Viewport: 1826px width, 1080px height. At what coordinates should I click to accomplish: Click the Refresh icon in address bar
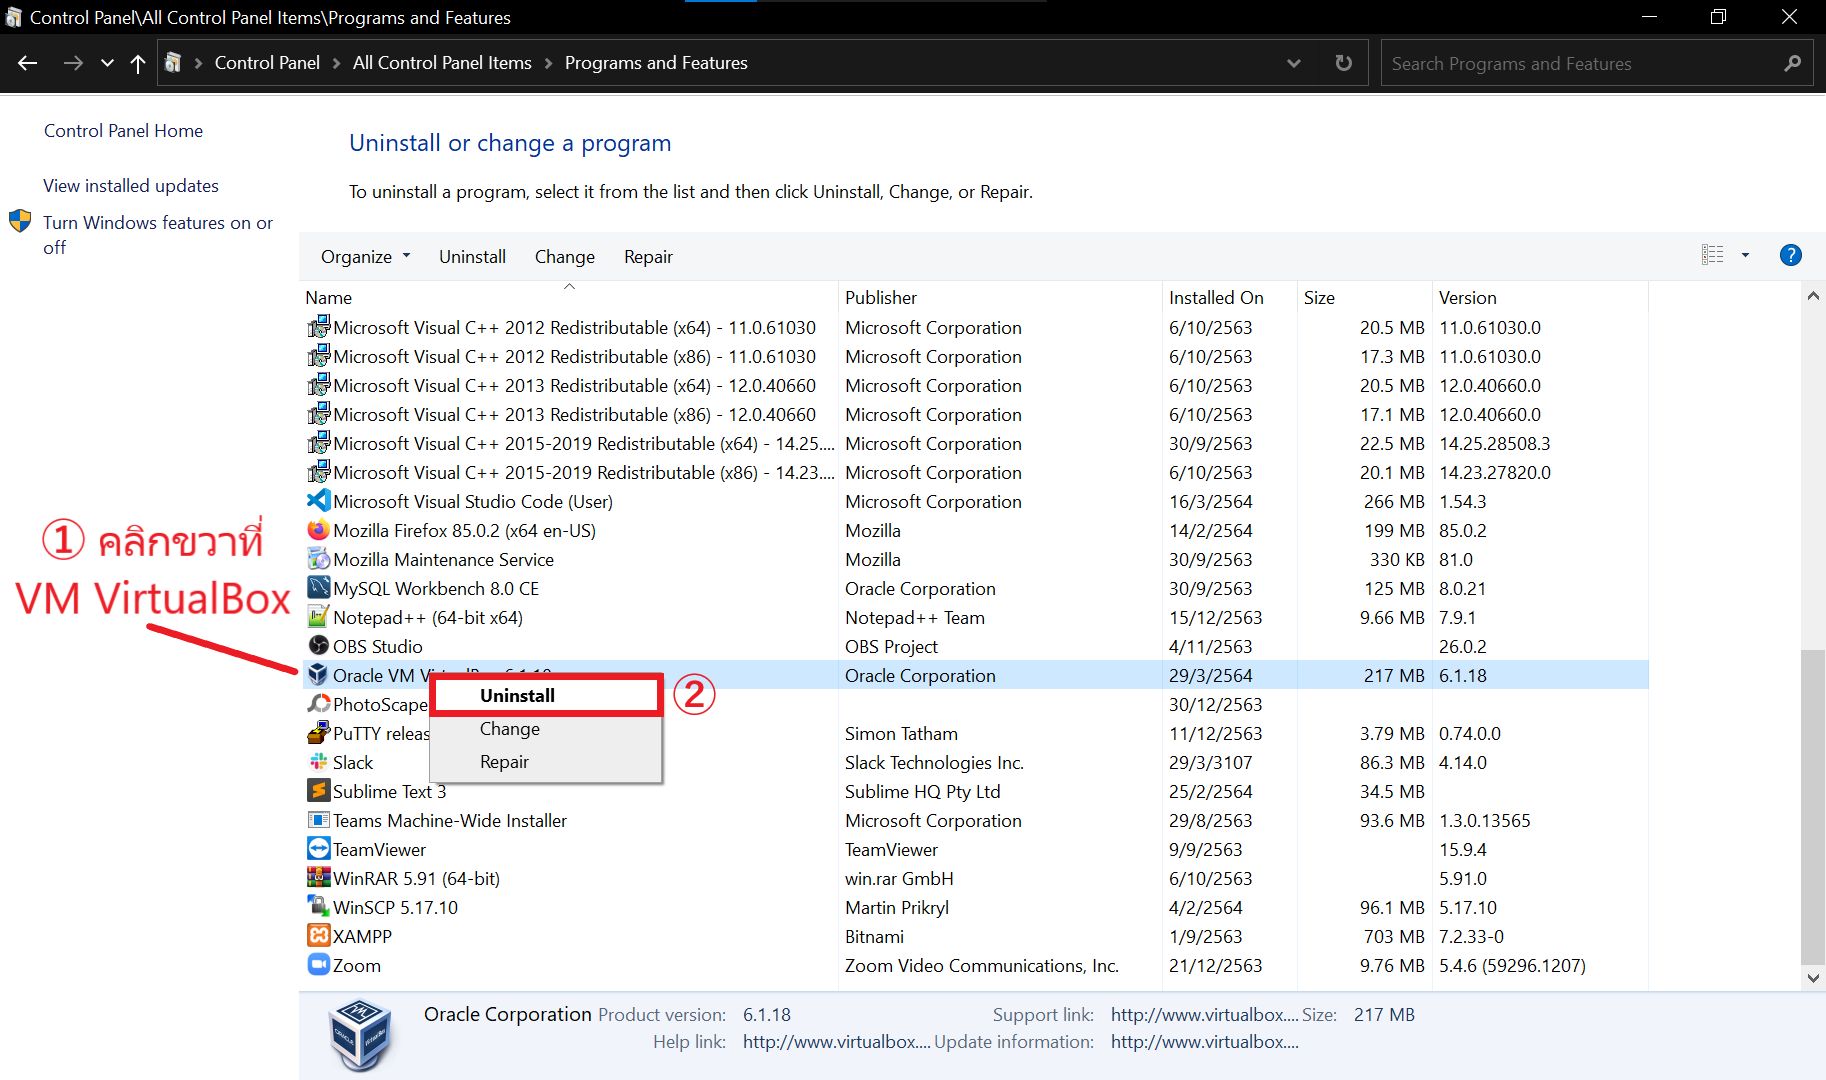pyautogui.click(x=1344, y=63)
